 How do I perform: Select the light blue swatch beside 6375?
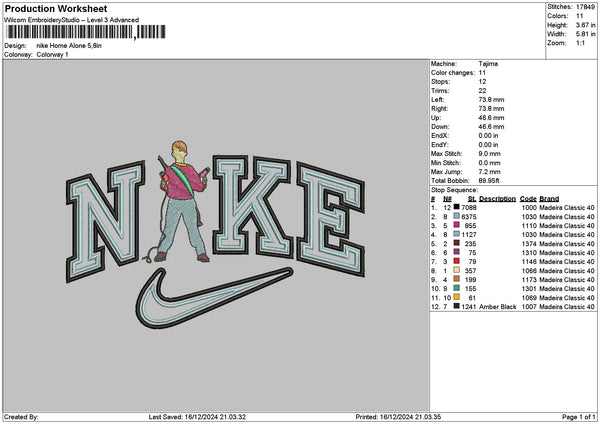(457, 216)
